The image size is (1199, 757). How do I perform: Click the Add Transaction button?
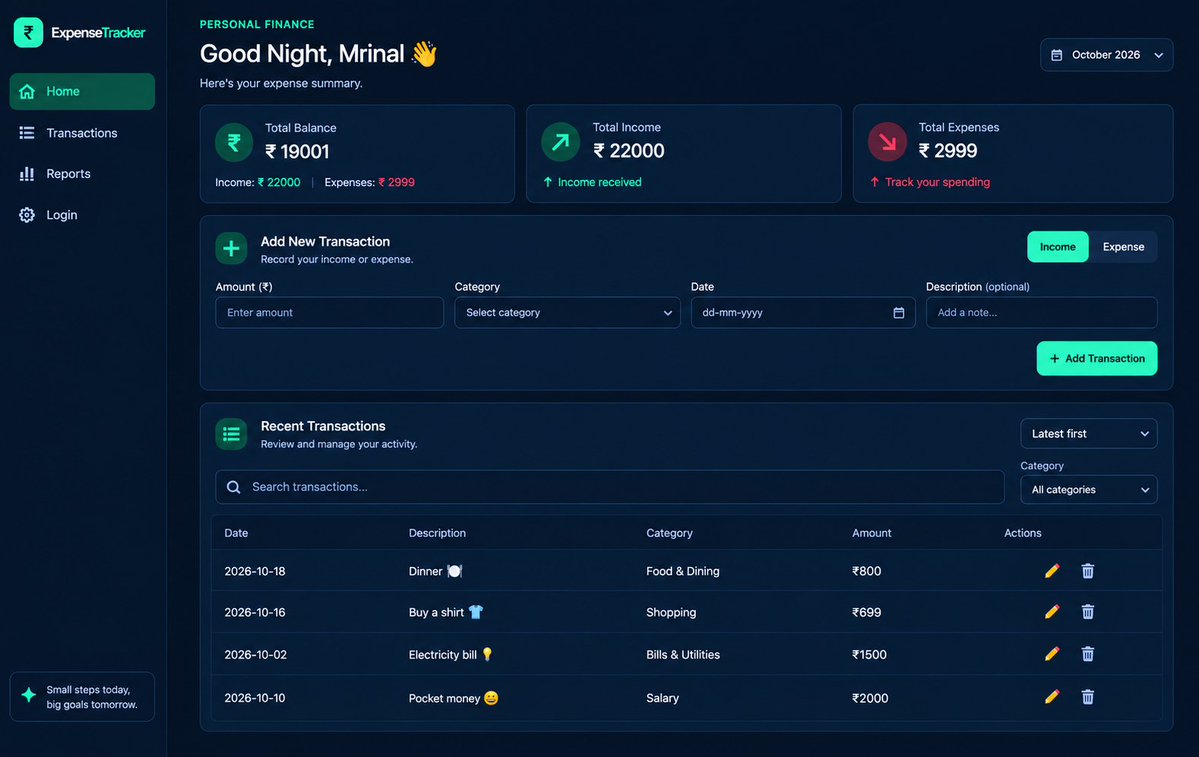point(1097,359)
